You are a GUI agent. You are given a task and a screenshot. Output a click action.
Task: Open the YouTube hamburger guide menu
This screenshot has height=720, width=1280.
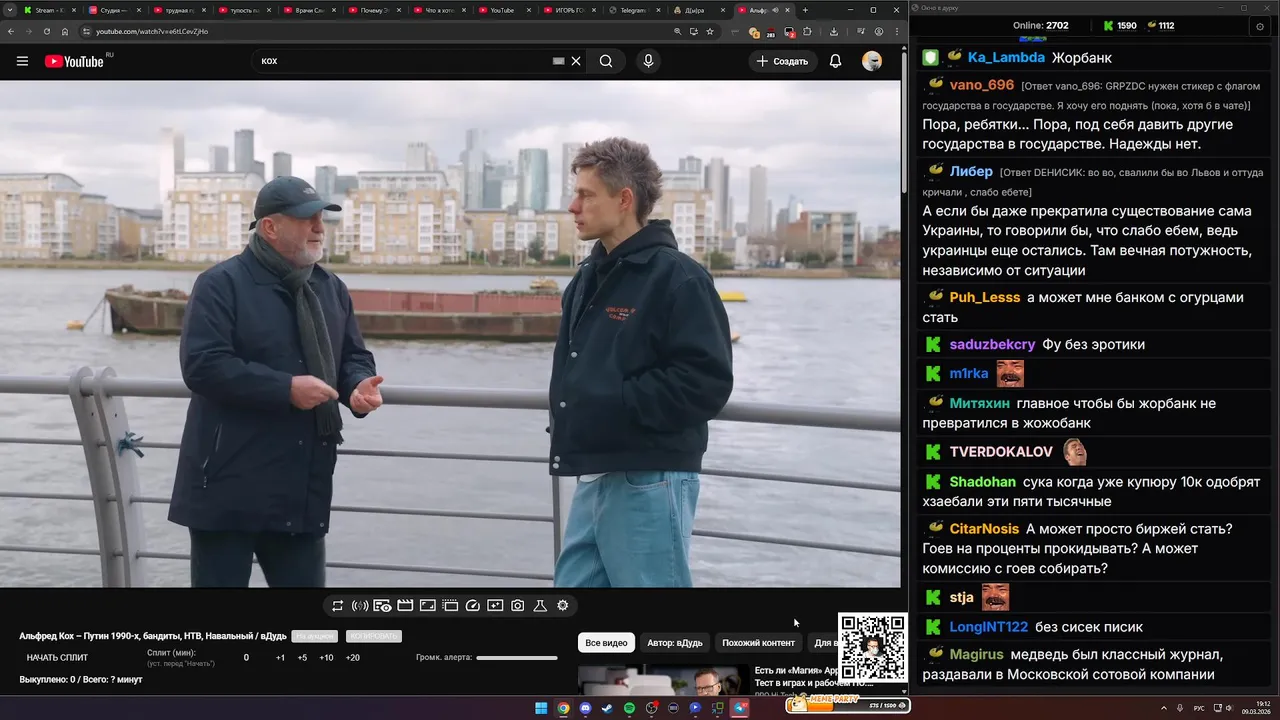click(22, 61)
